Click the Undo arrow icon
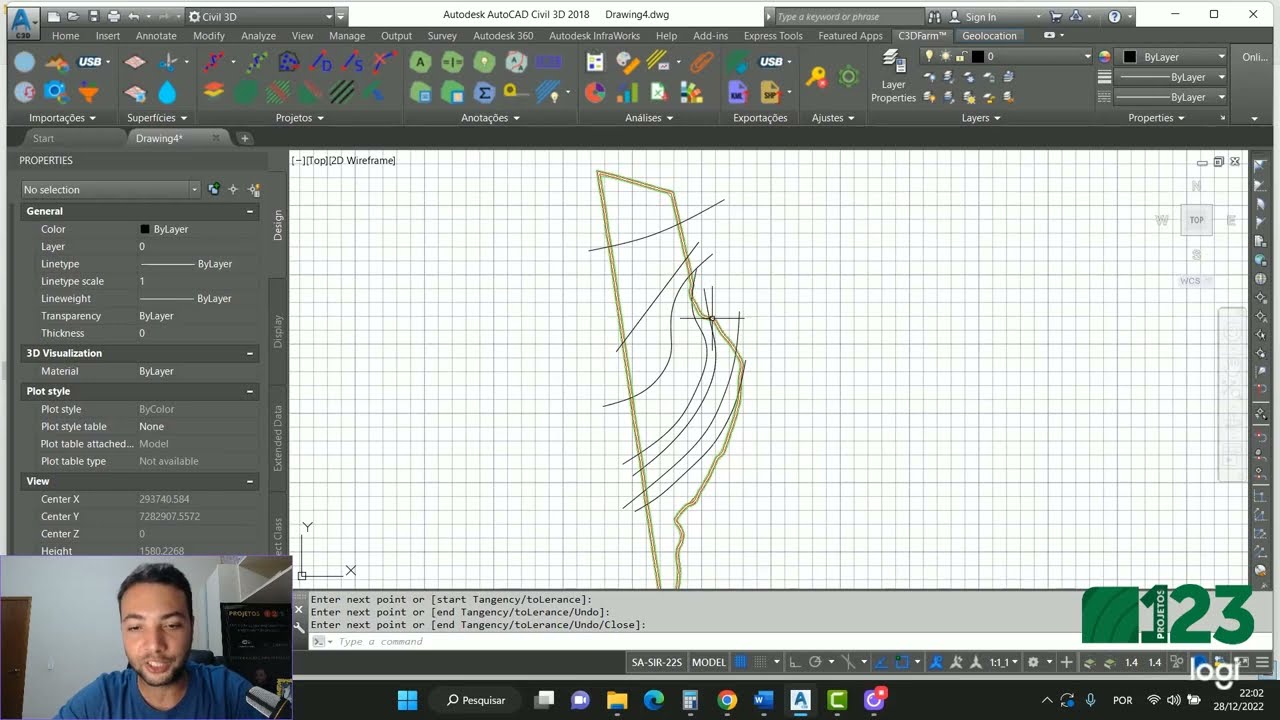 tap(134, 16)
